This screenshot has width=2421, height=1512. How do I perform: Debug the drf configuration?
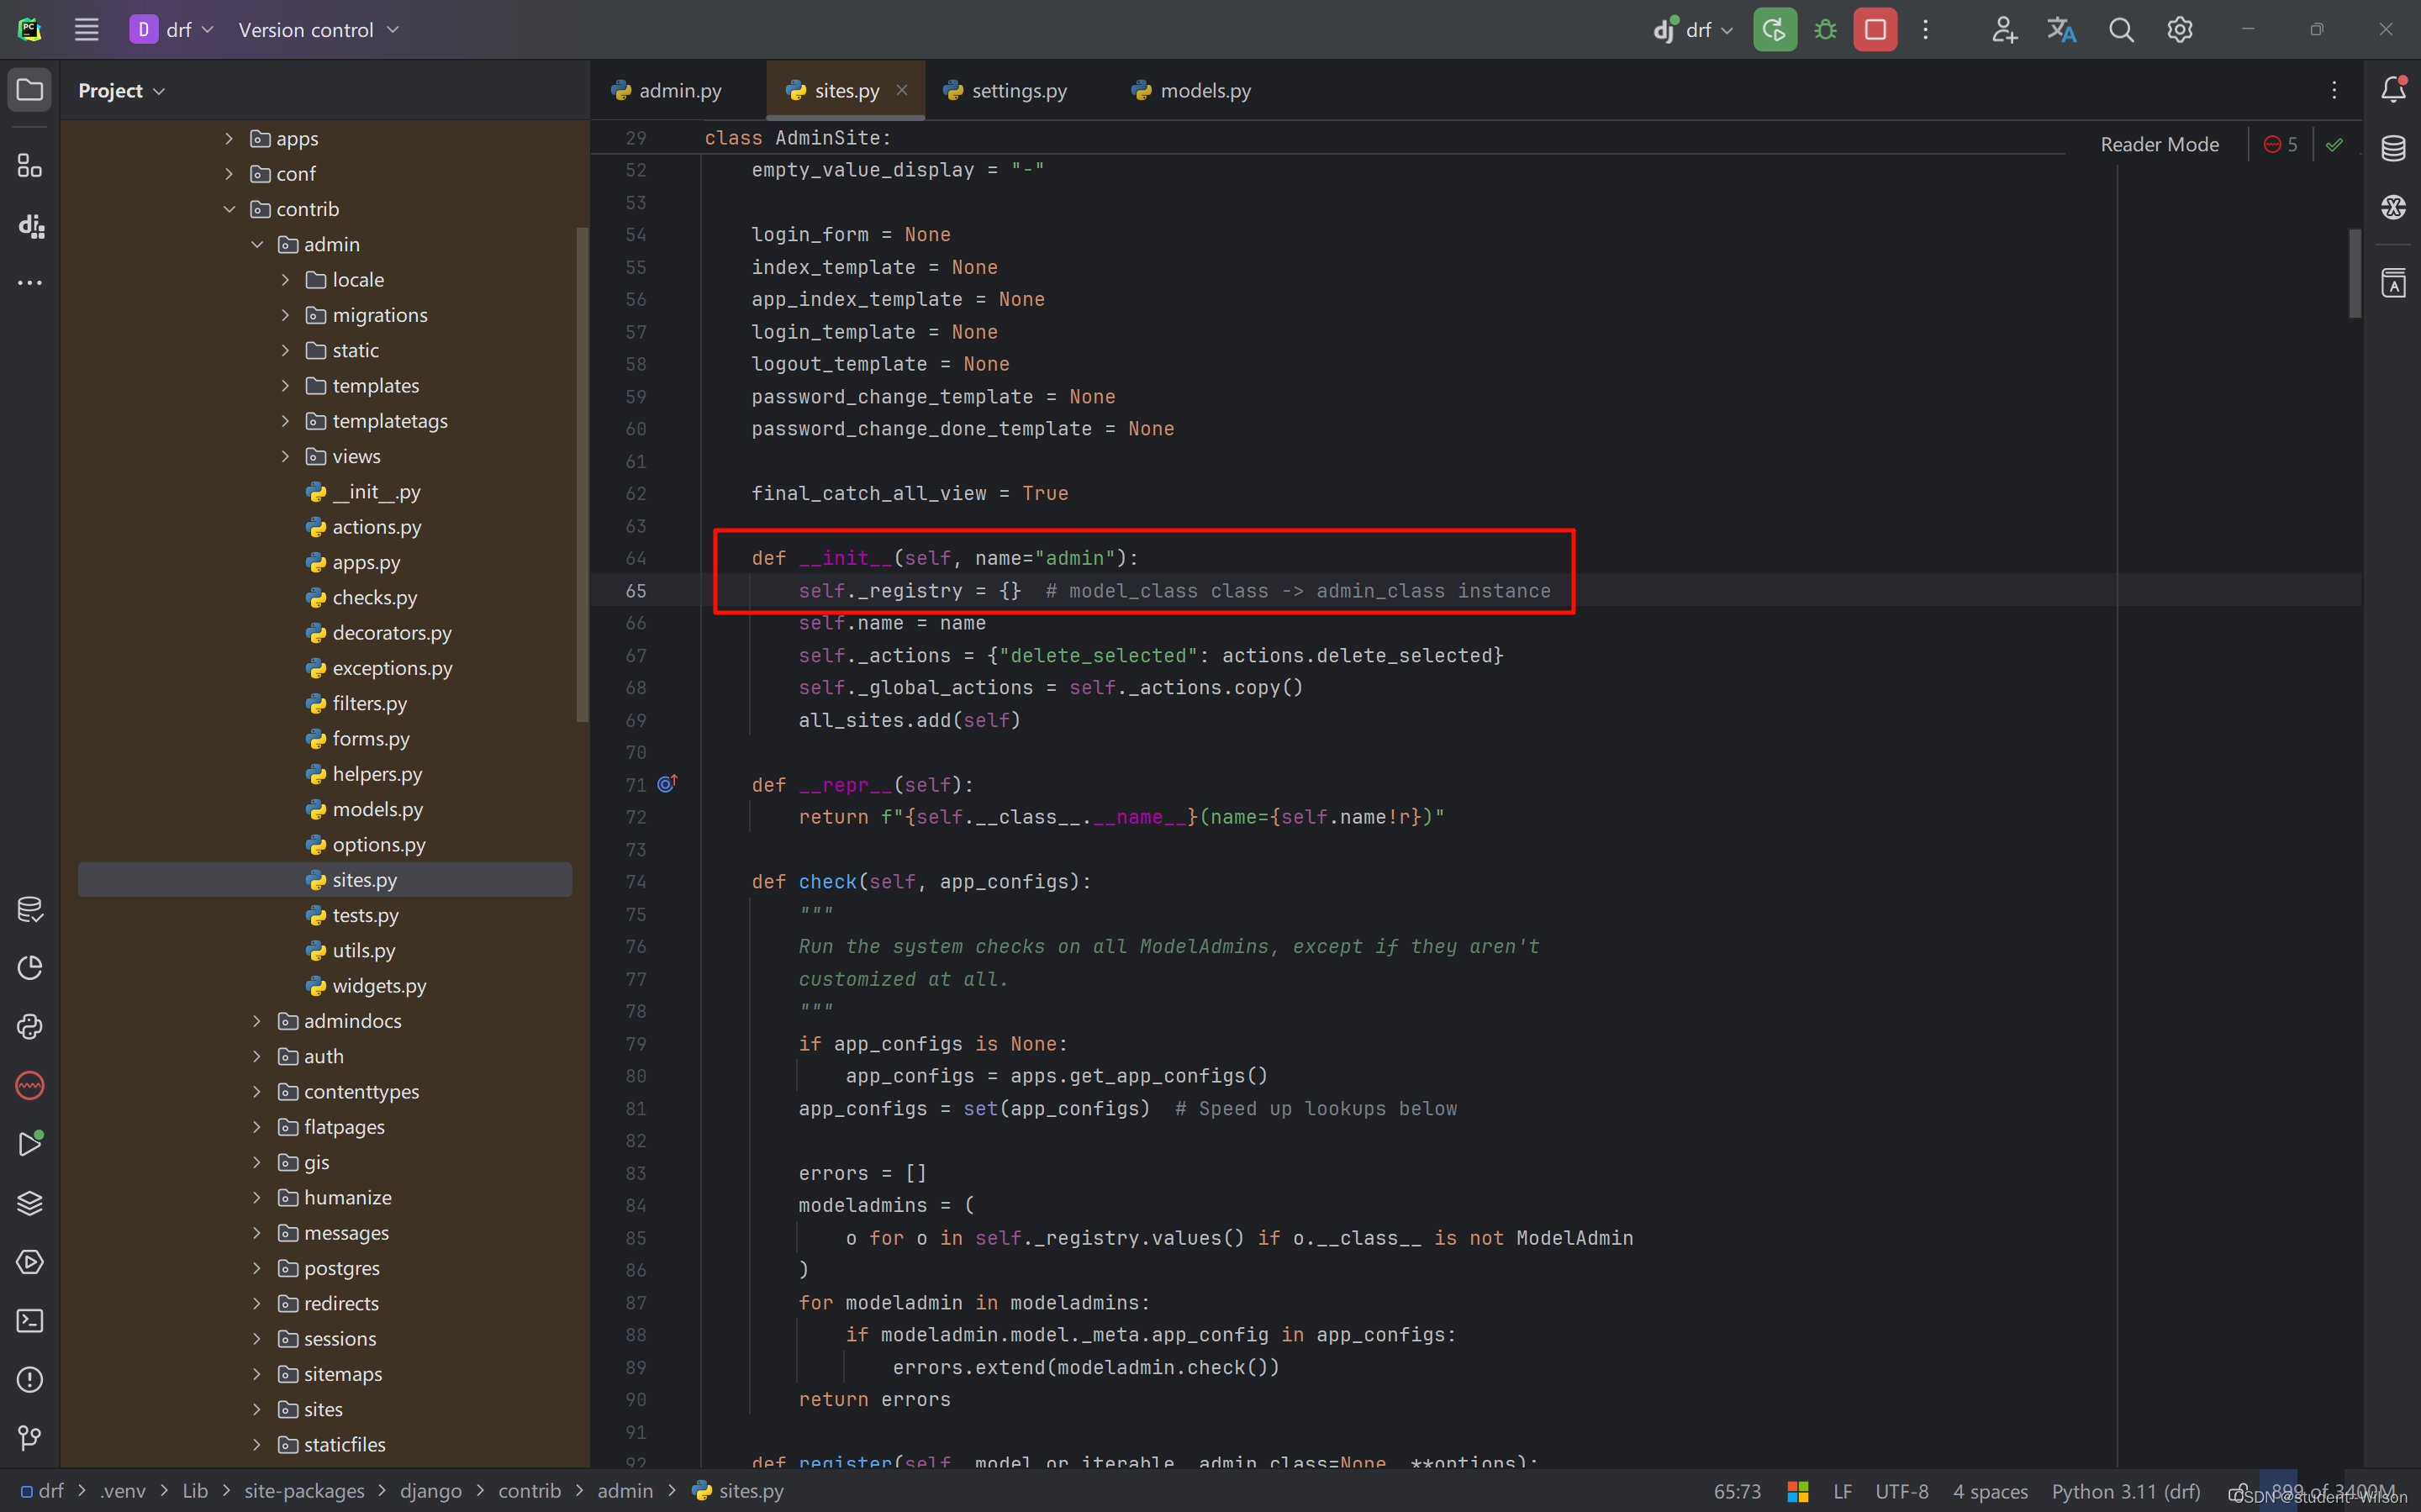tap(1826, 30)
